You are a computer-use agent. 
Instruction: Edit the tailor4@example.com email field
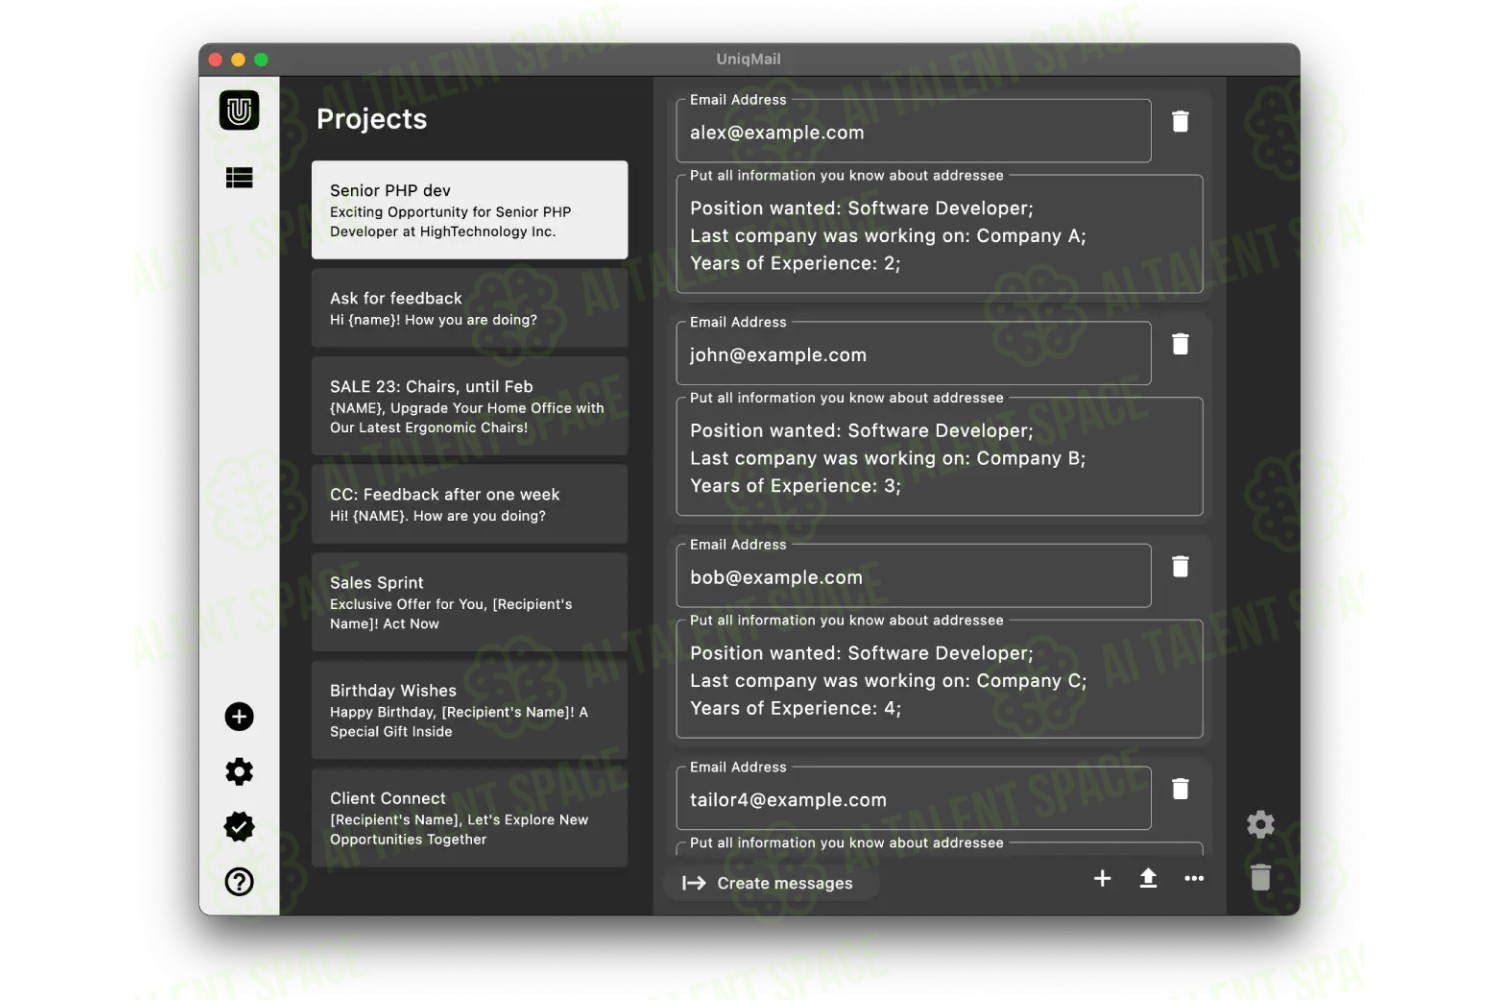[914, 799]
